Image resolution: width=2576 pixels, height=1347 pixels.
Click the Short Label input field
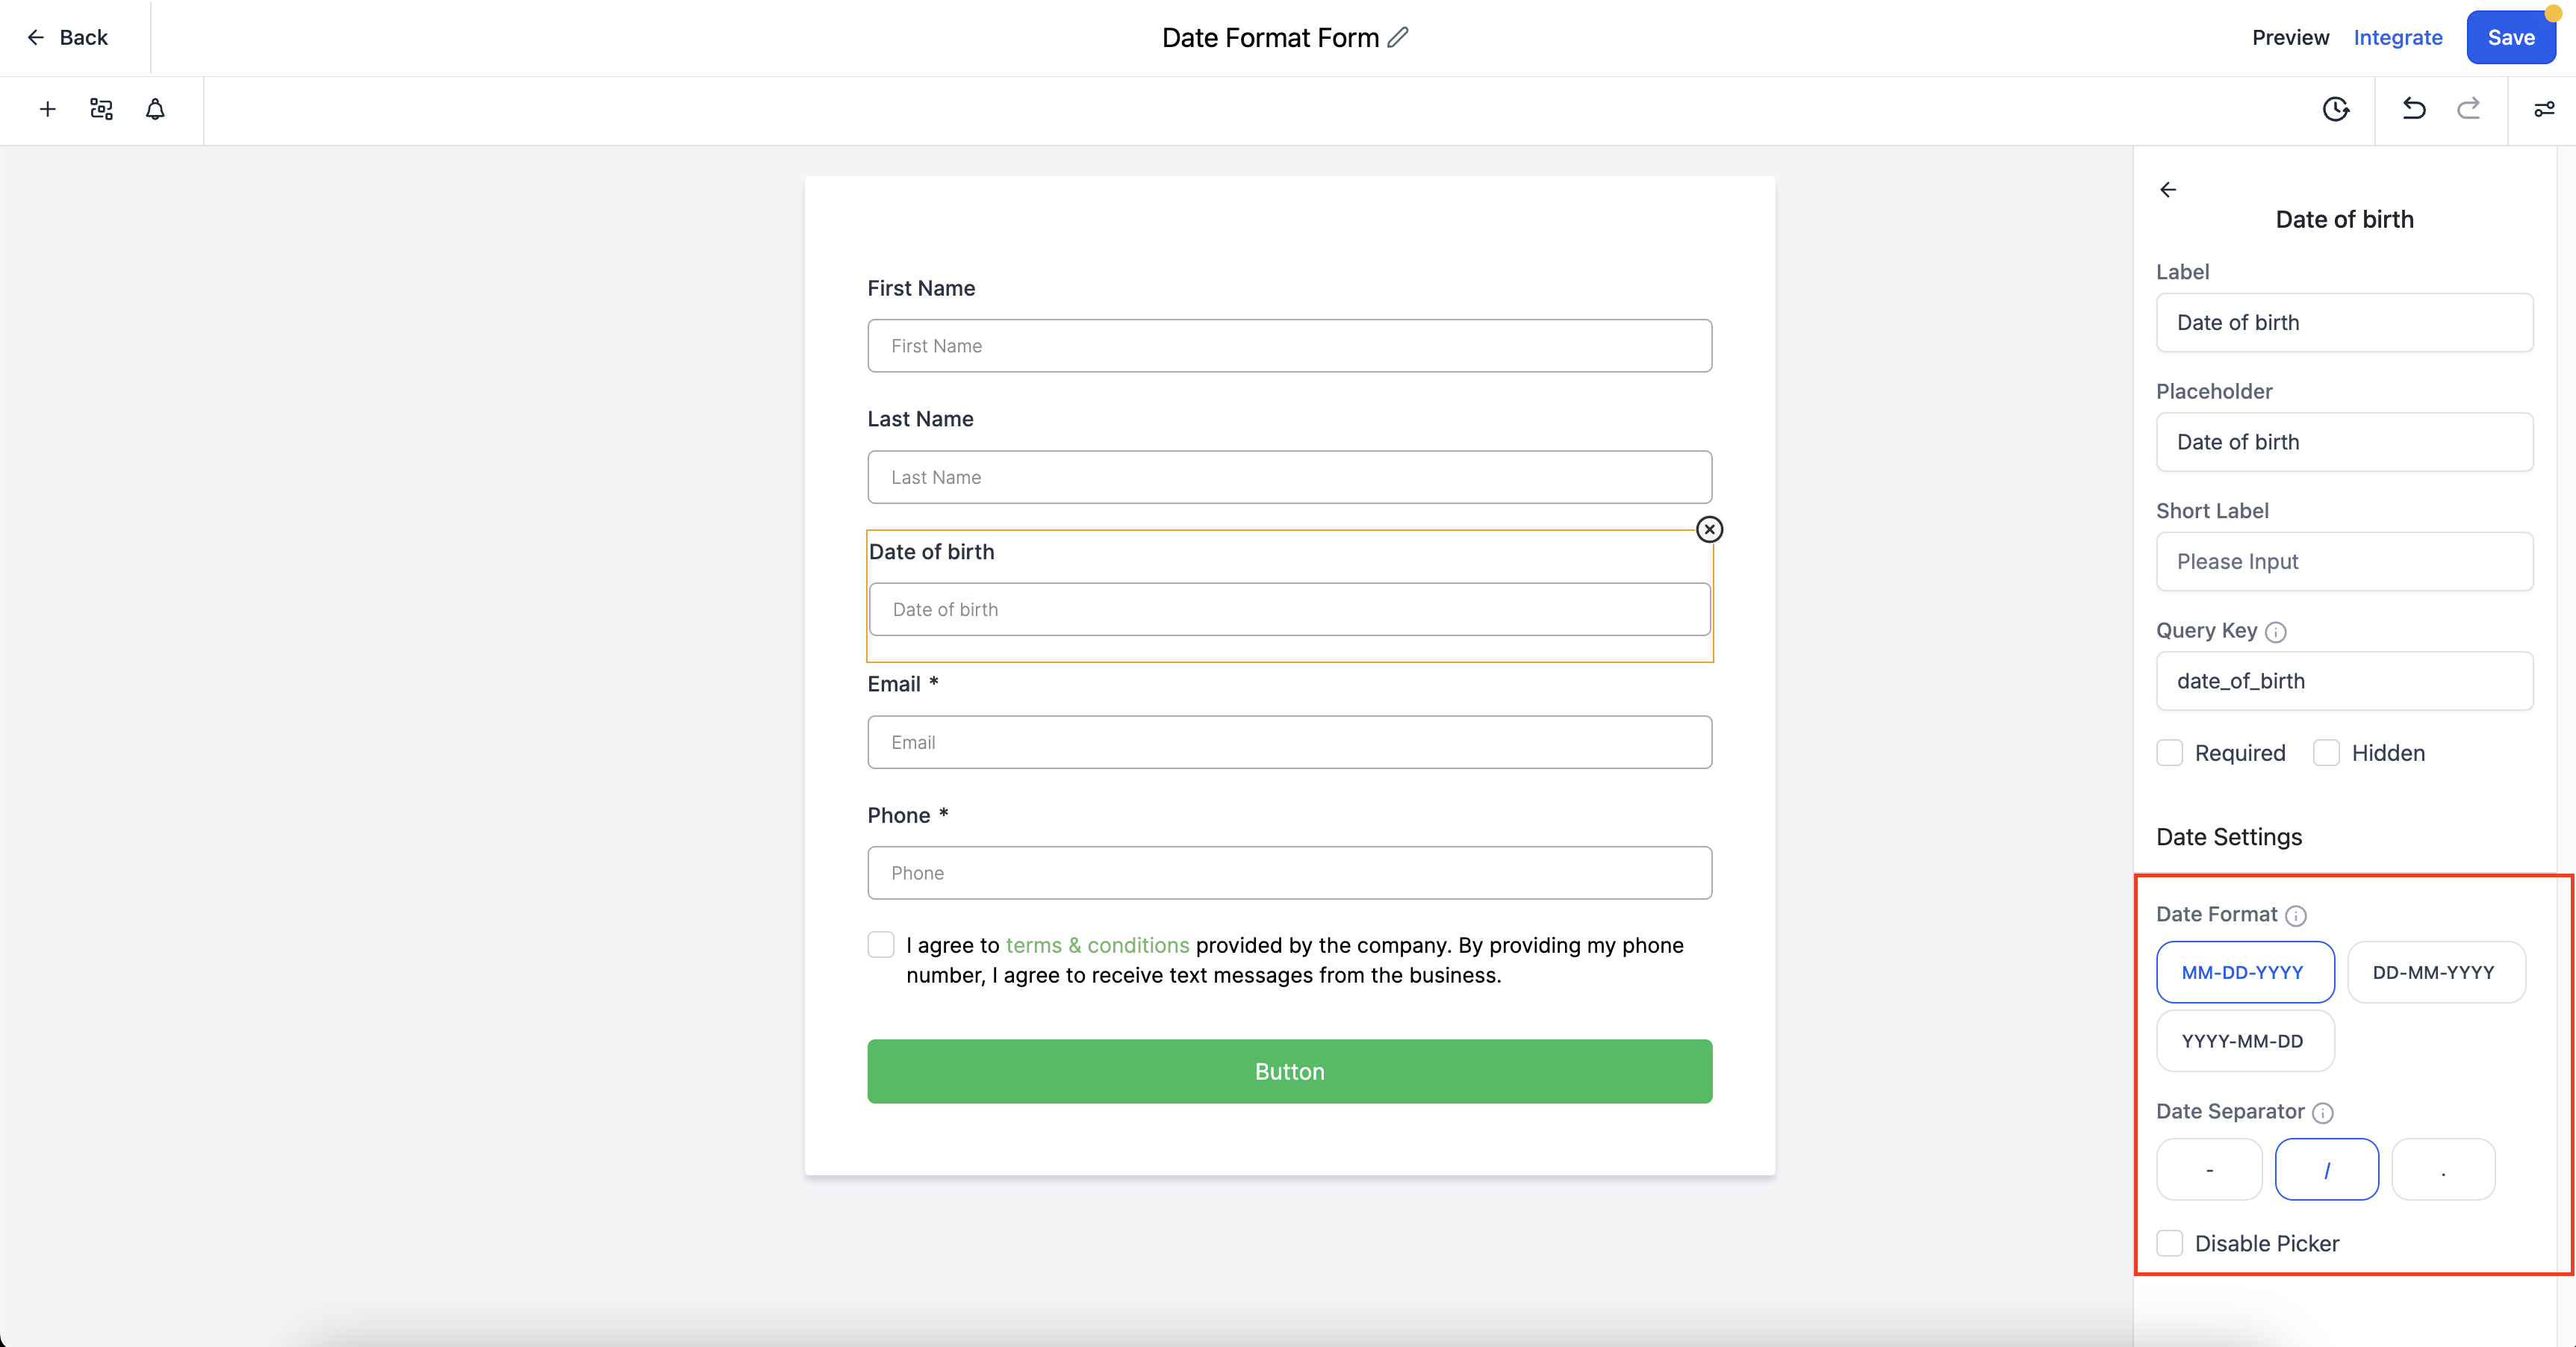pyautogui.click(x=2343, y=562)
